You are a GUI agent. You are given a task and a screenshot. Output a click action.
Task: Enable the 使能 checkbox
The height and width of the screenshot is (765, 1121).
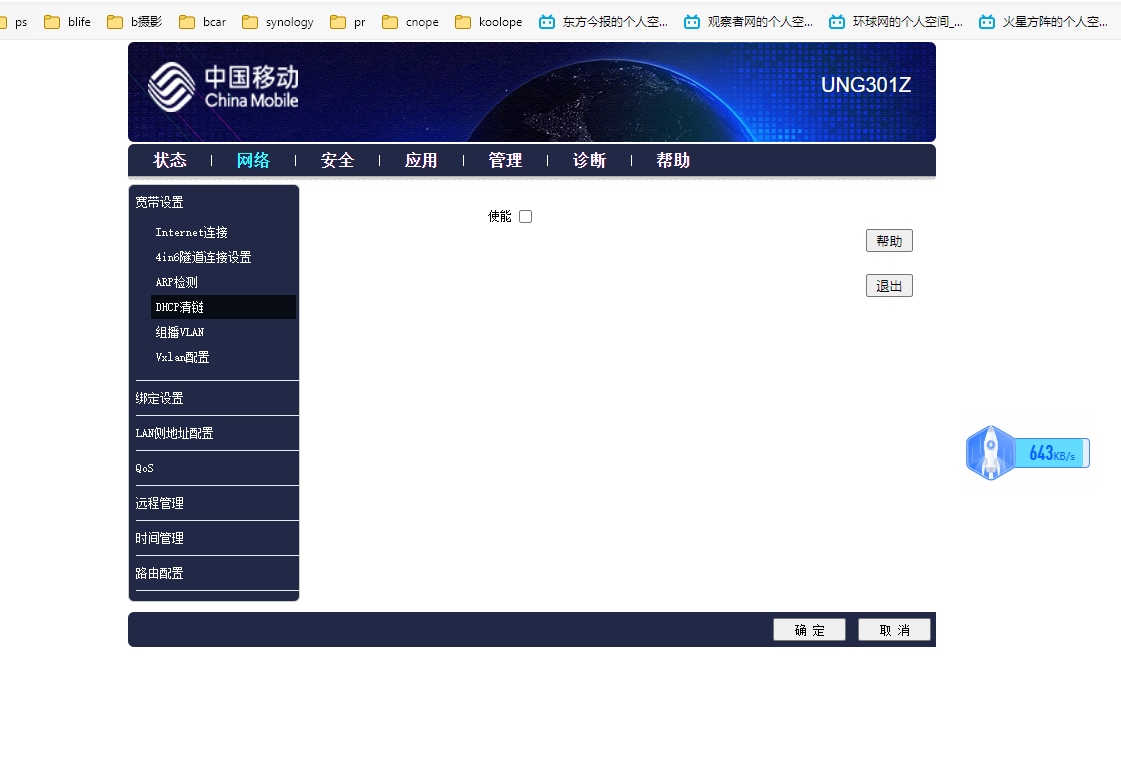click(x=525, y=217)
